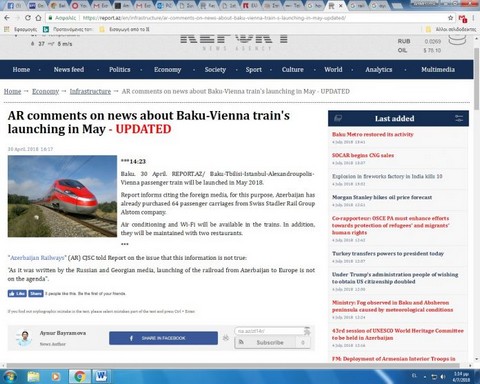Open the Azerbaijan Railways link in the article
The width and height of the screenshot is (480, 384).
click(x=37, y=258)
